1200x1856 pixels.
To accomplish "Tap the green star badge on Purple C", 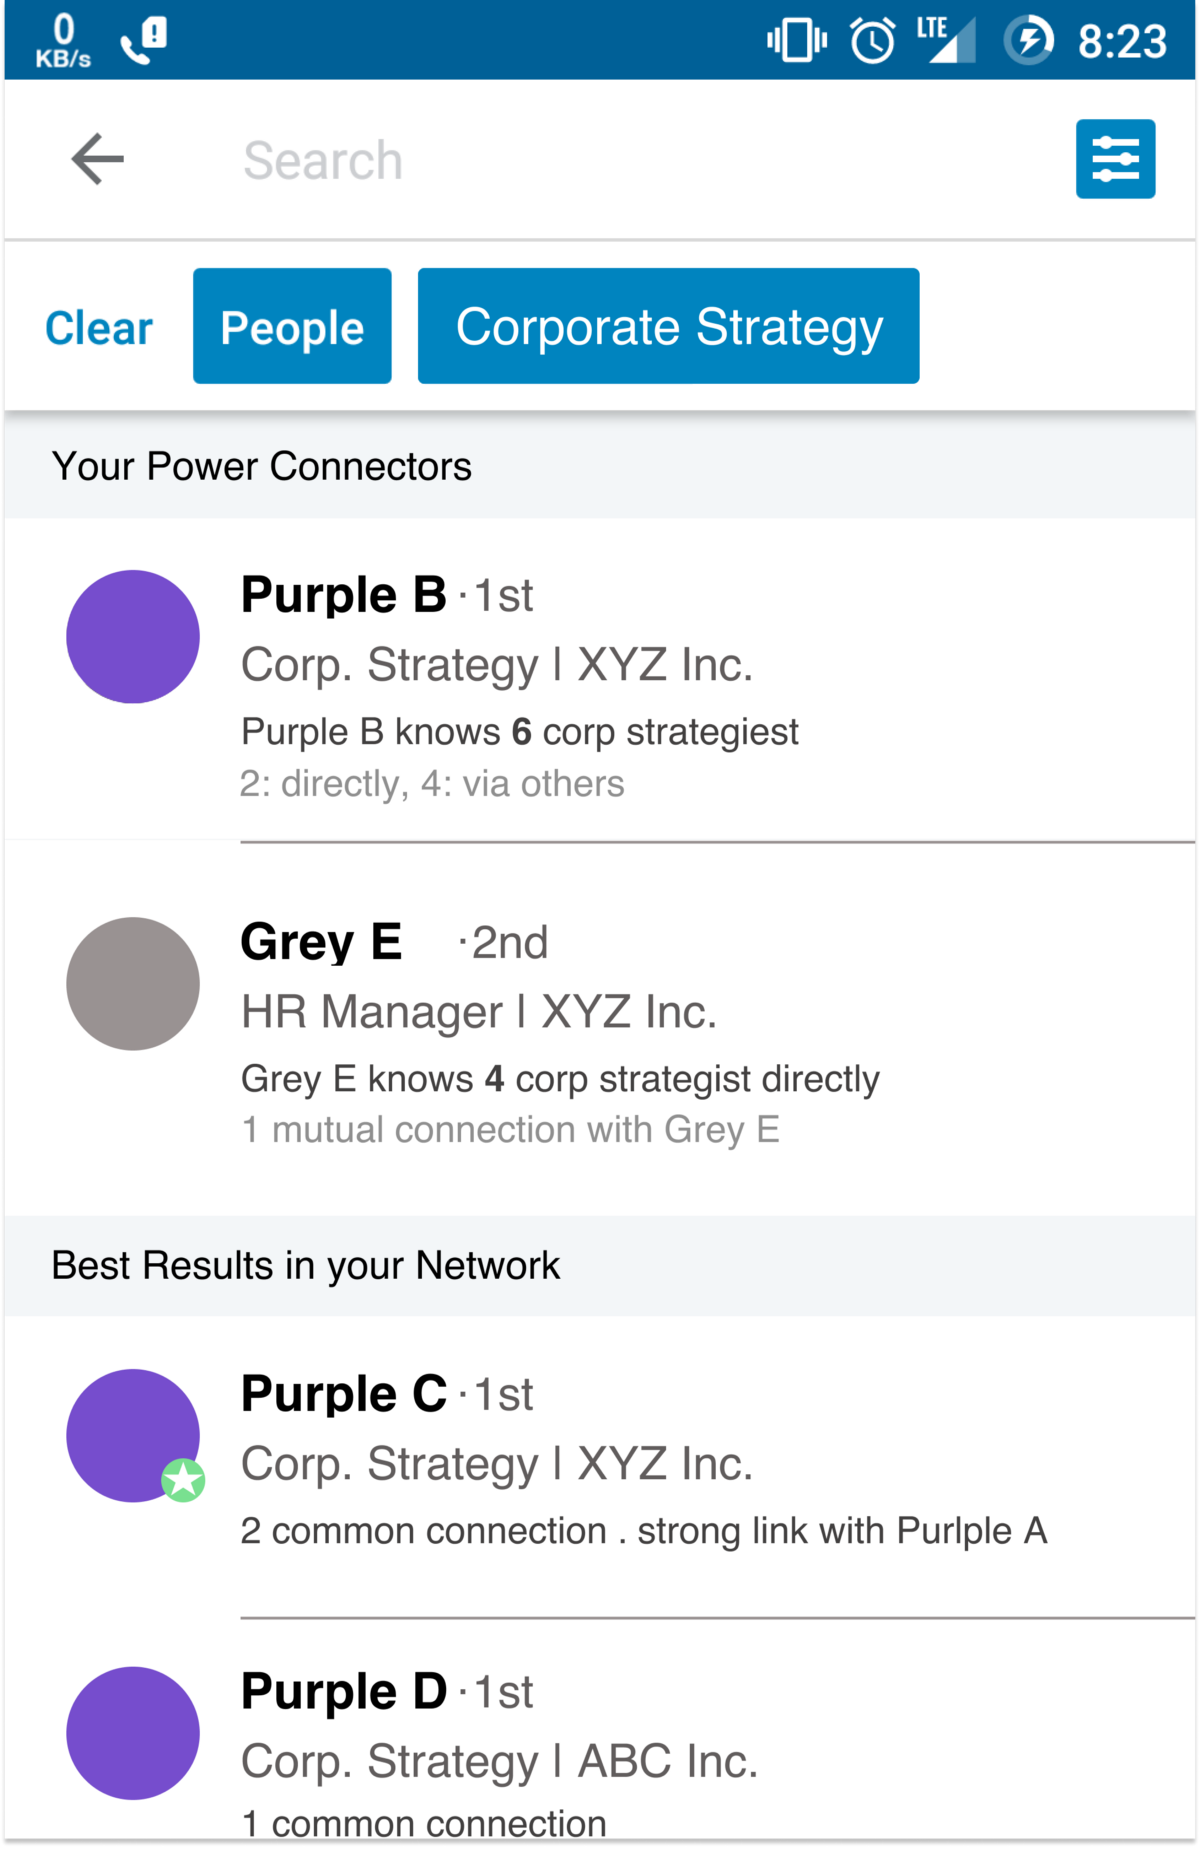I will 184,1480.
